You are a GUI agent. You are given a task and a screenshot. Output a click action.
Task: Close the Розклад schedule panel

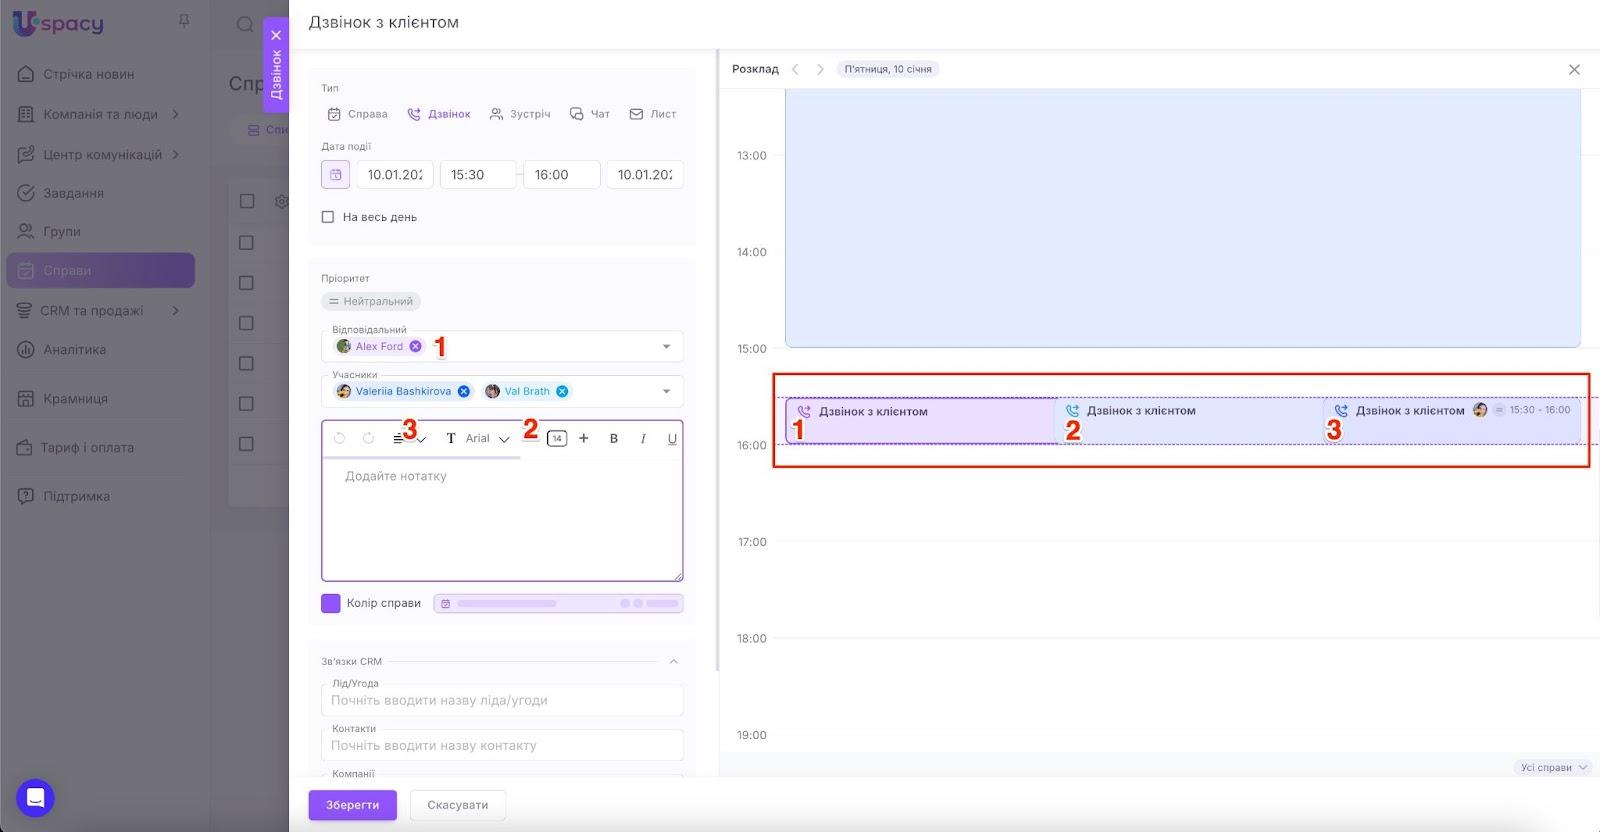[1574, 69]
